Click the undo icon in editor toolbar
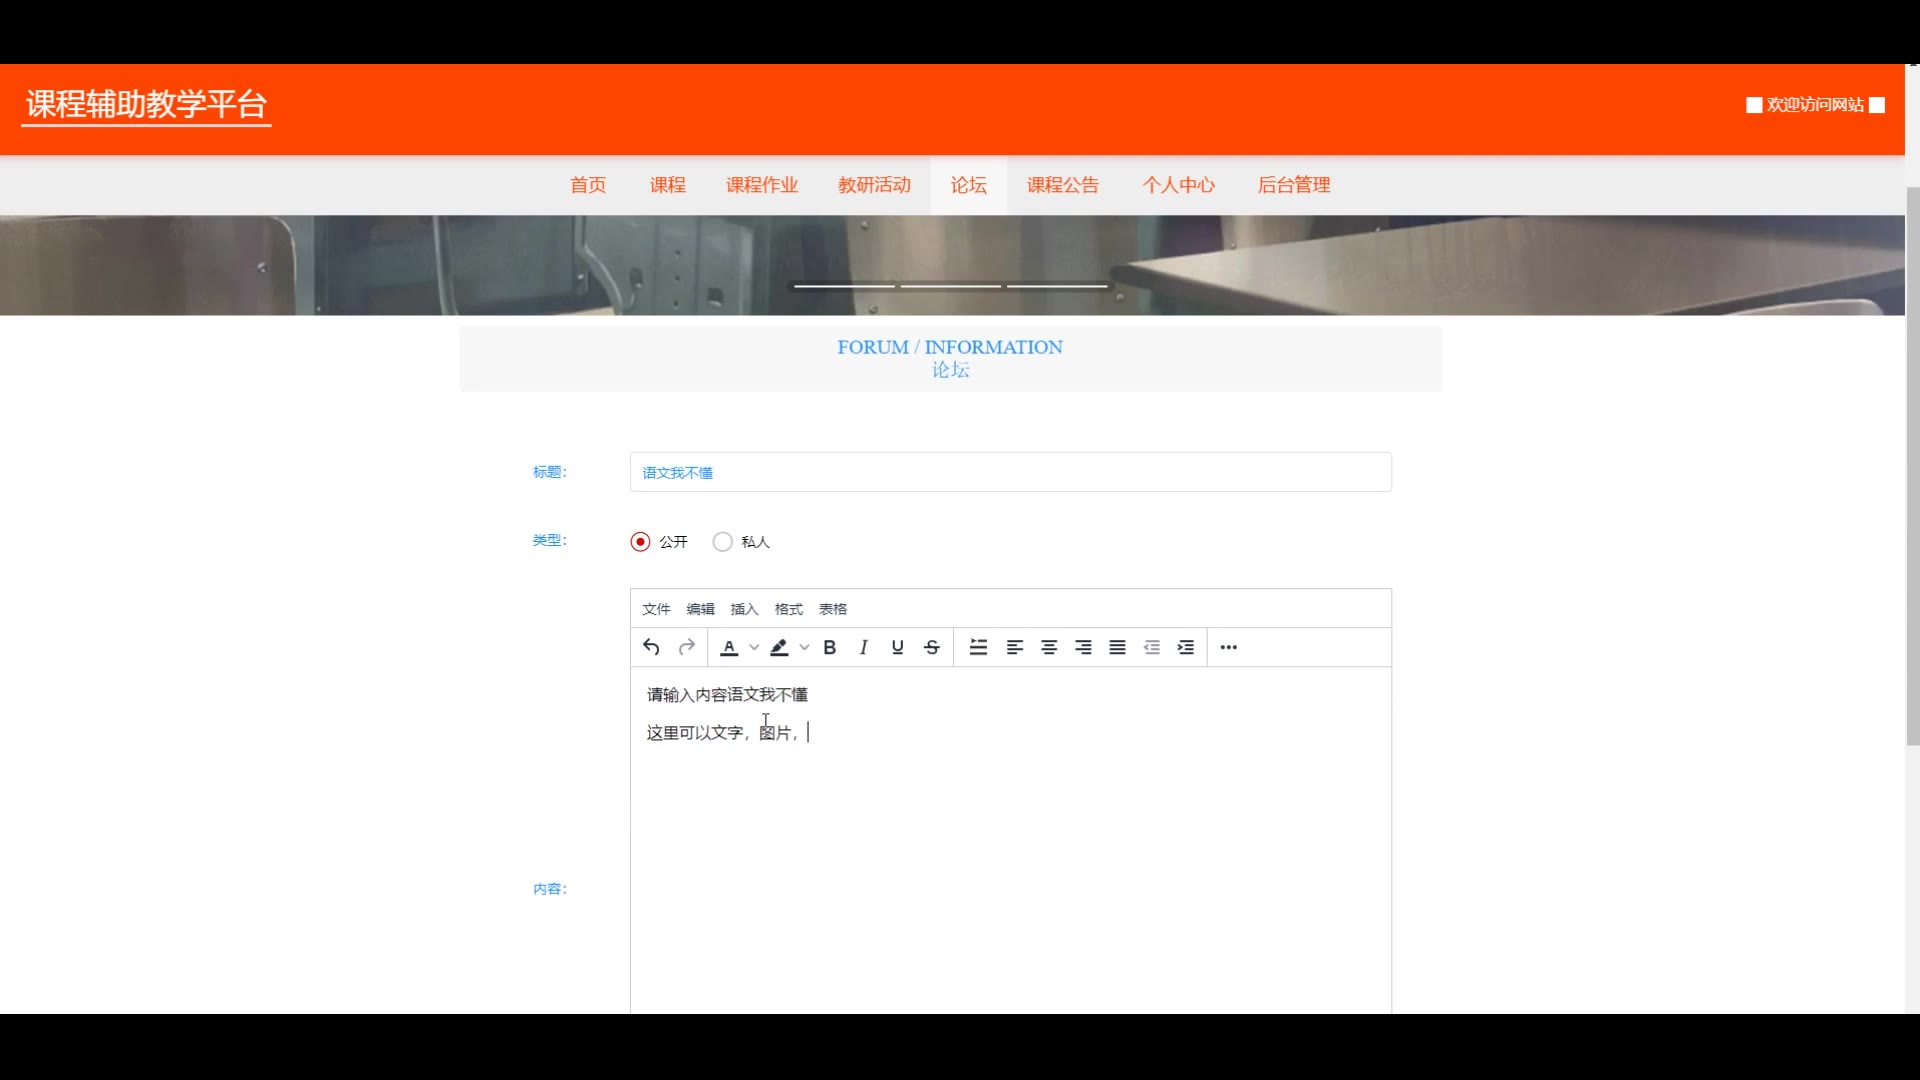This screenshot has width=1920, height=1080. click(651, 647)
